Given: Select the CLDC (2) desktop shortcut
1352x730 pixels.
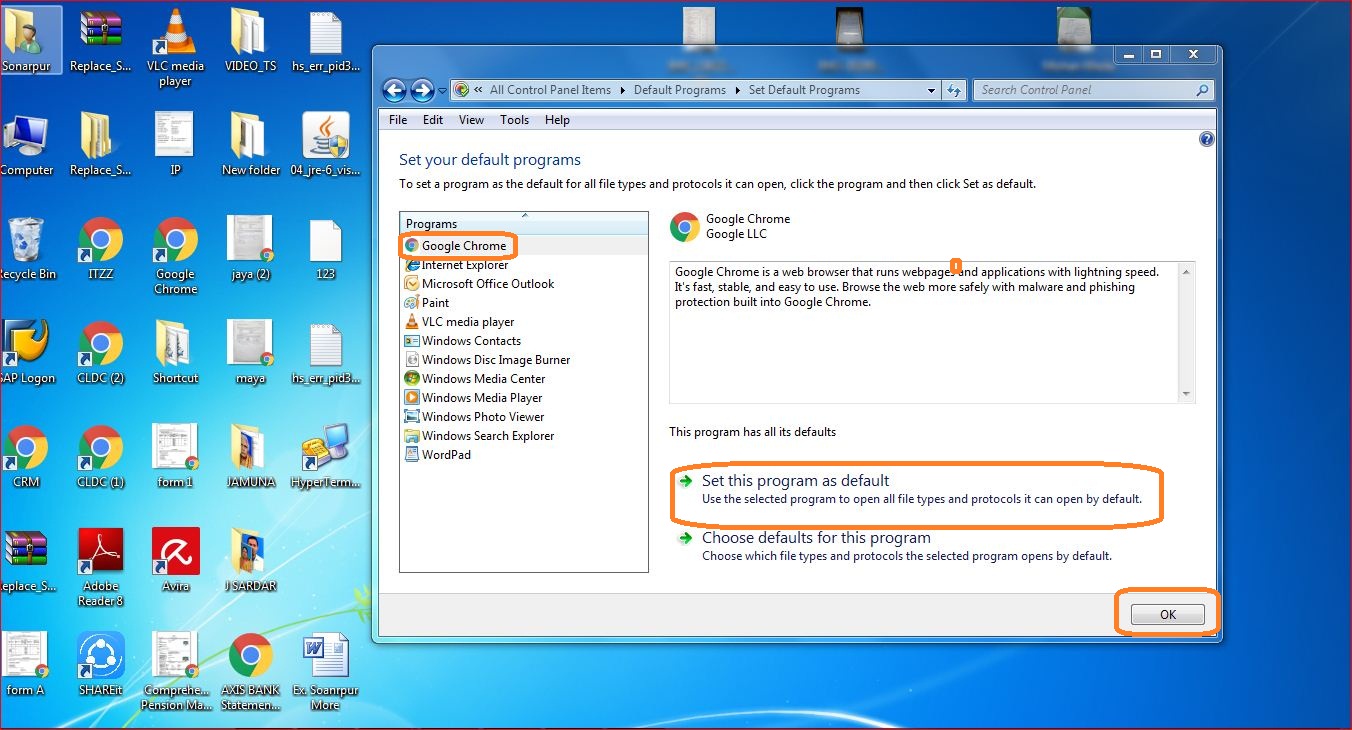Looking at the screenshot, I should pyautogui.click(x=101, y=352).
